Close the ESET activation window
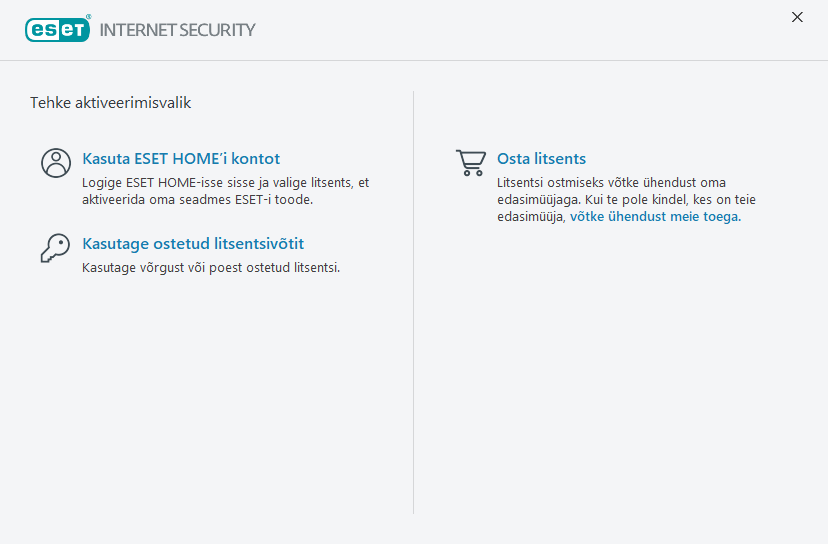 (x=797, y=17)
